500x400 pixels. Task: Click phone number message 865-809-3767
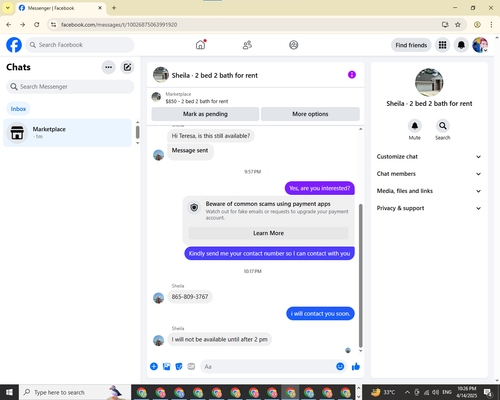coord(190,297)
